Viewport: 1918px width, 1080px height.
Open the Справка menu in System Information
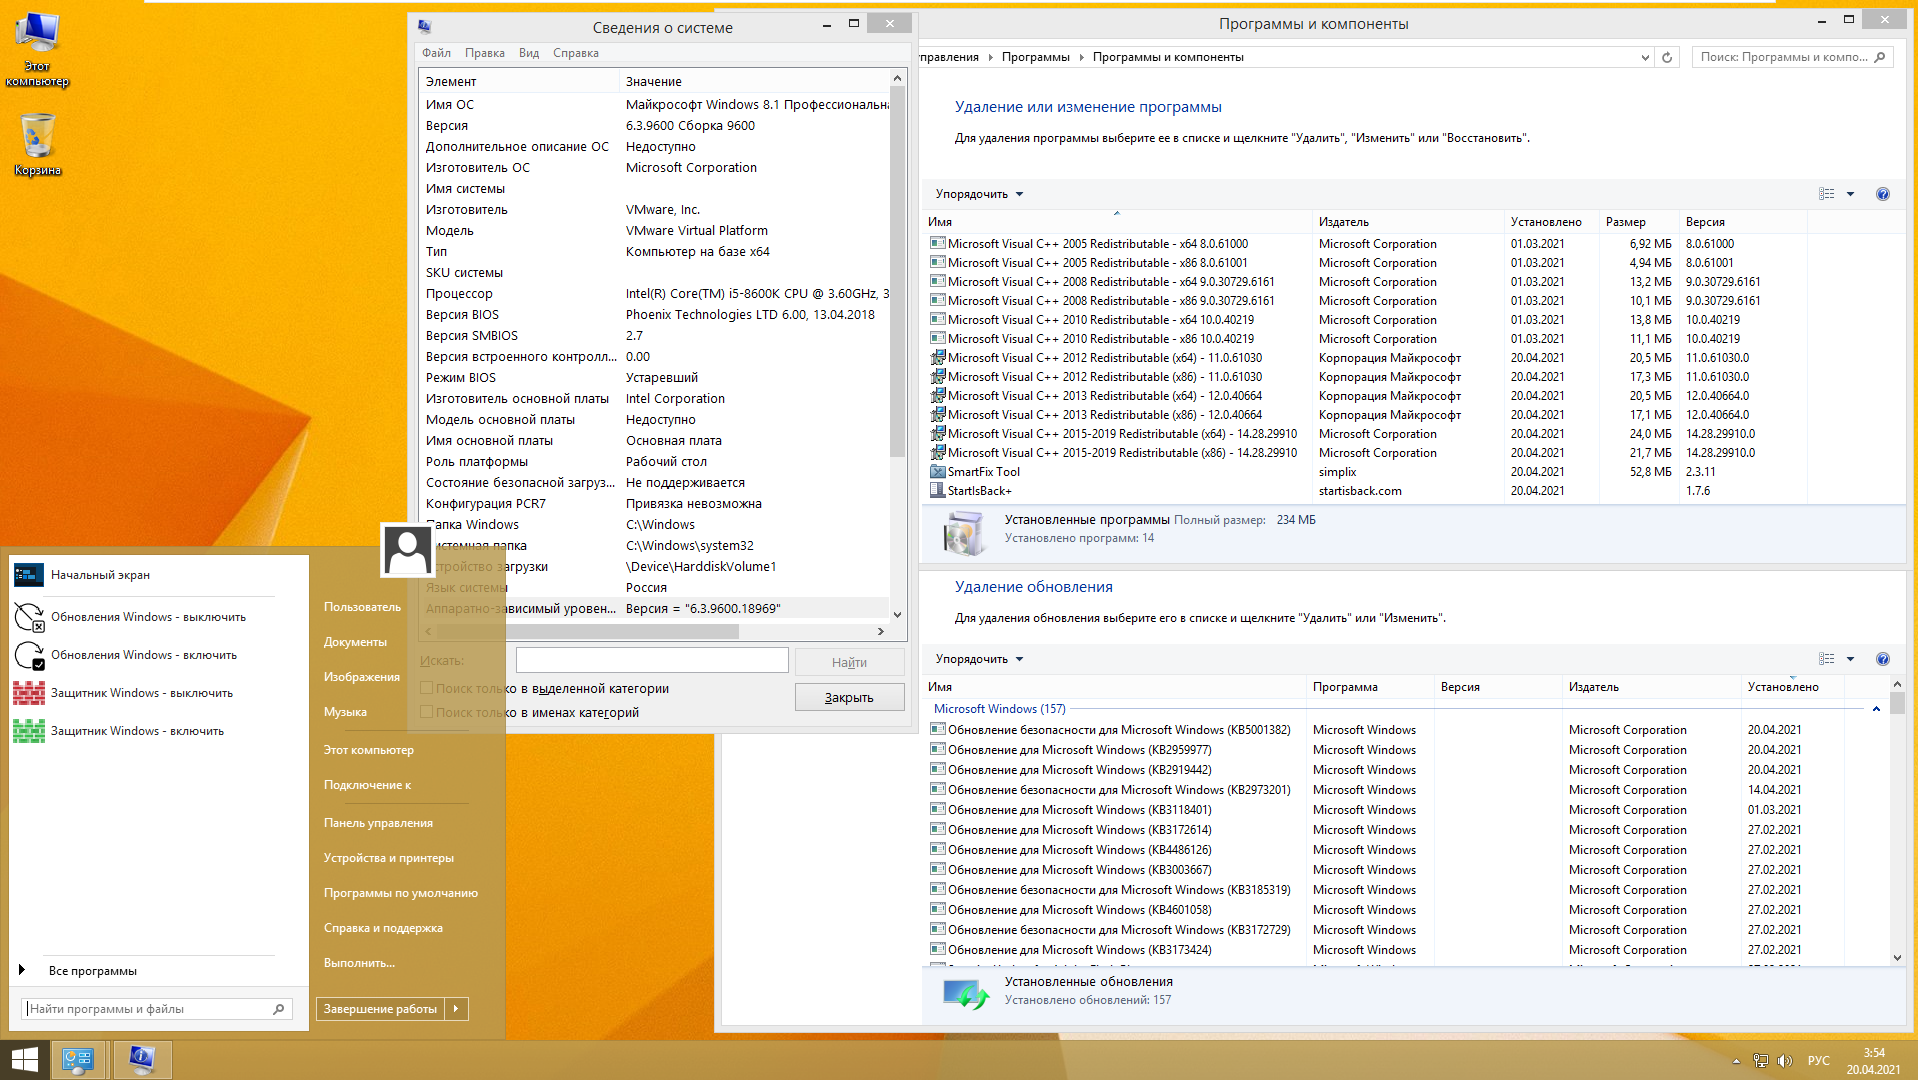(575, 53)
